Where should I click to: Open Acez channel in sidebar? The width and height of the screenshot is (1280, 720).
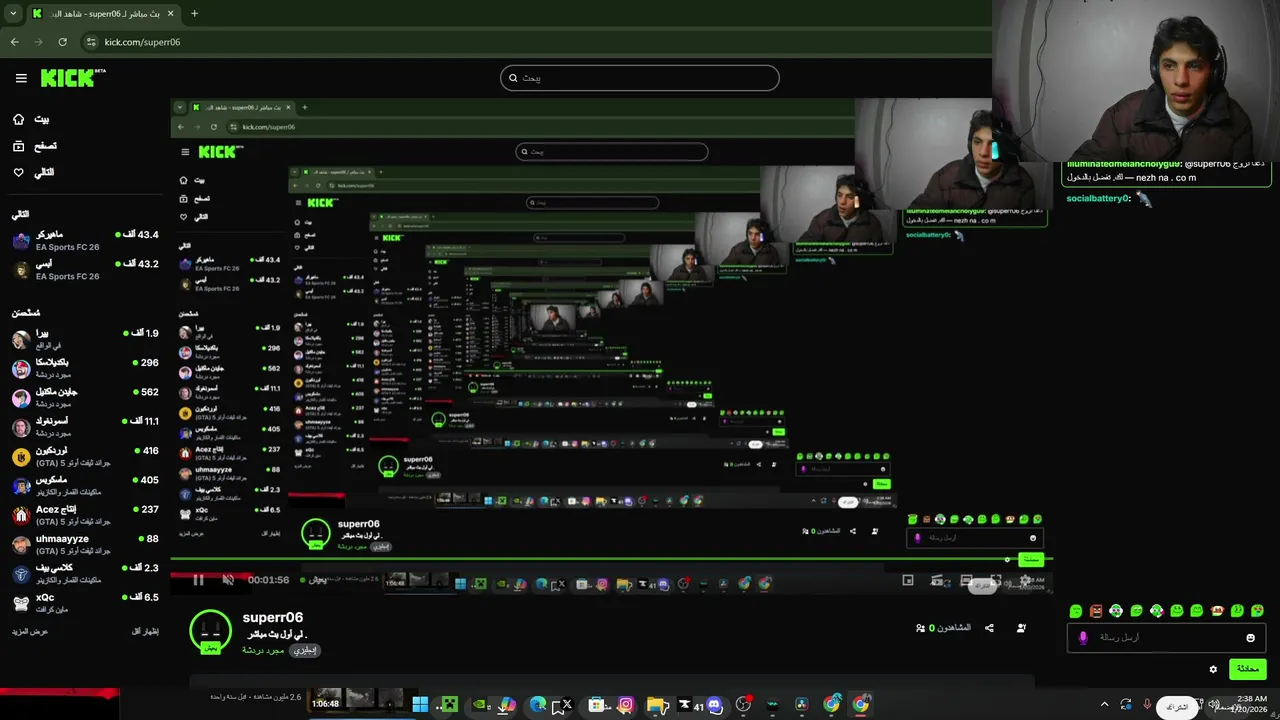[x=85, y=515]
